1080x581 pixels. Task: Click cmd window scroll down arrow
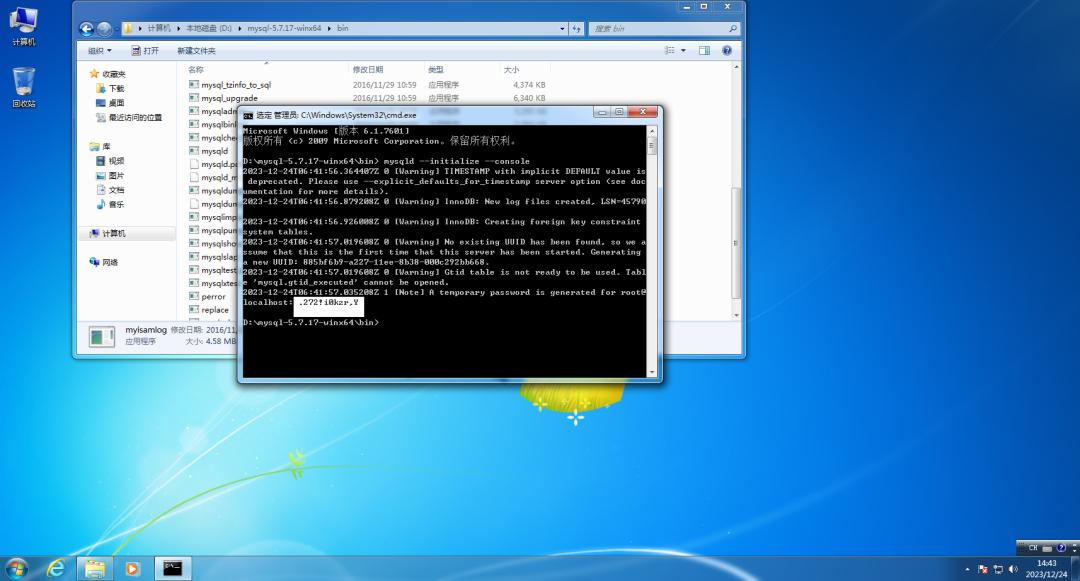[x=652, y=372]
